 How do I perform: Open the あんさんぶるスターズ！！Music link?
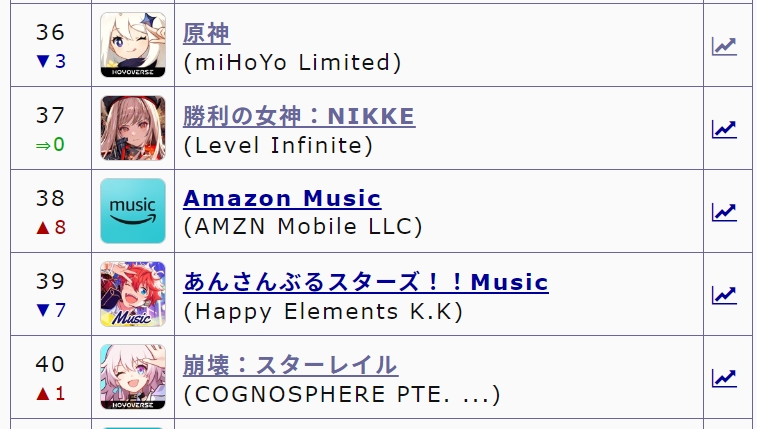pyautogui.click(x=366, y=282)
